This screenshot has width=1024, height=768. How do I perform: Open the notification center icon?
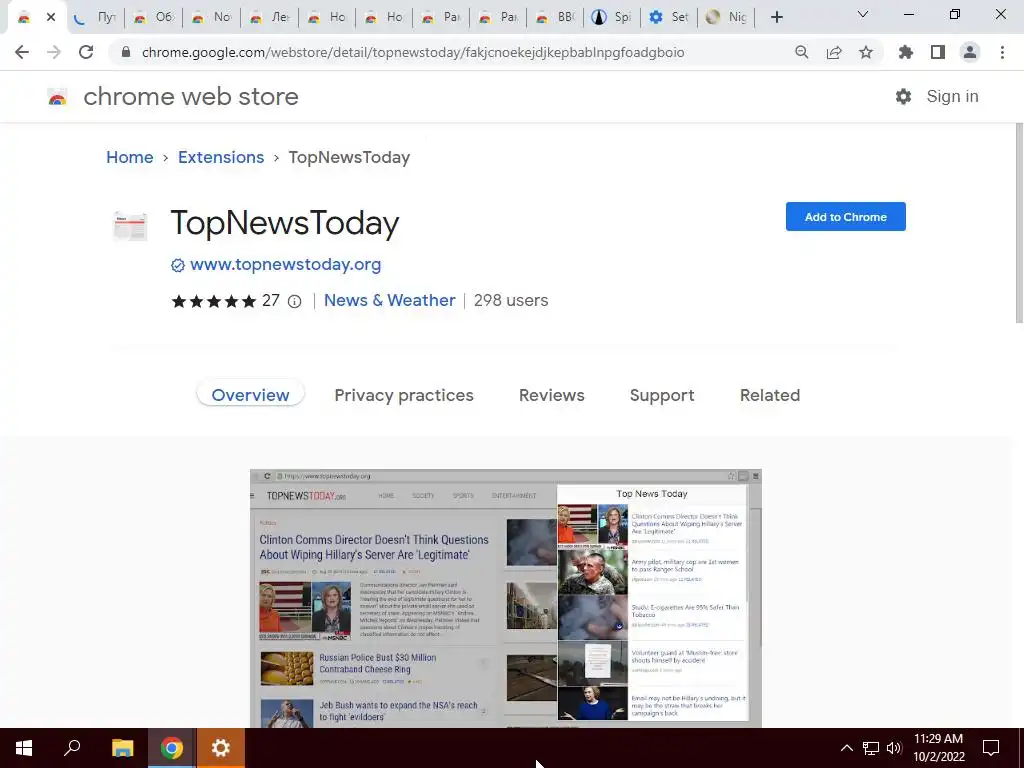(991, 748)
